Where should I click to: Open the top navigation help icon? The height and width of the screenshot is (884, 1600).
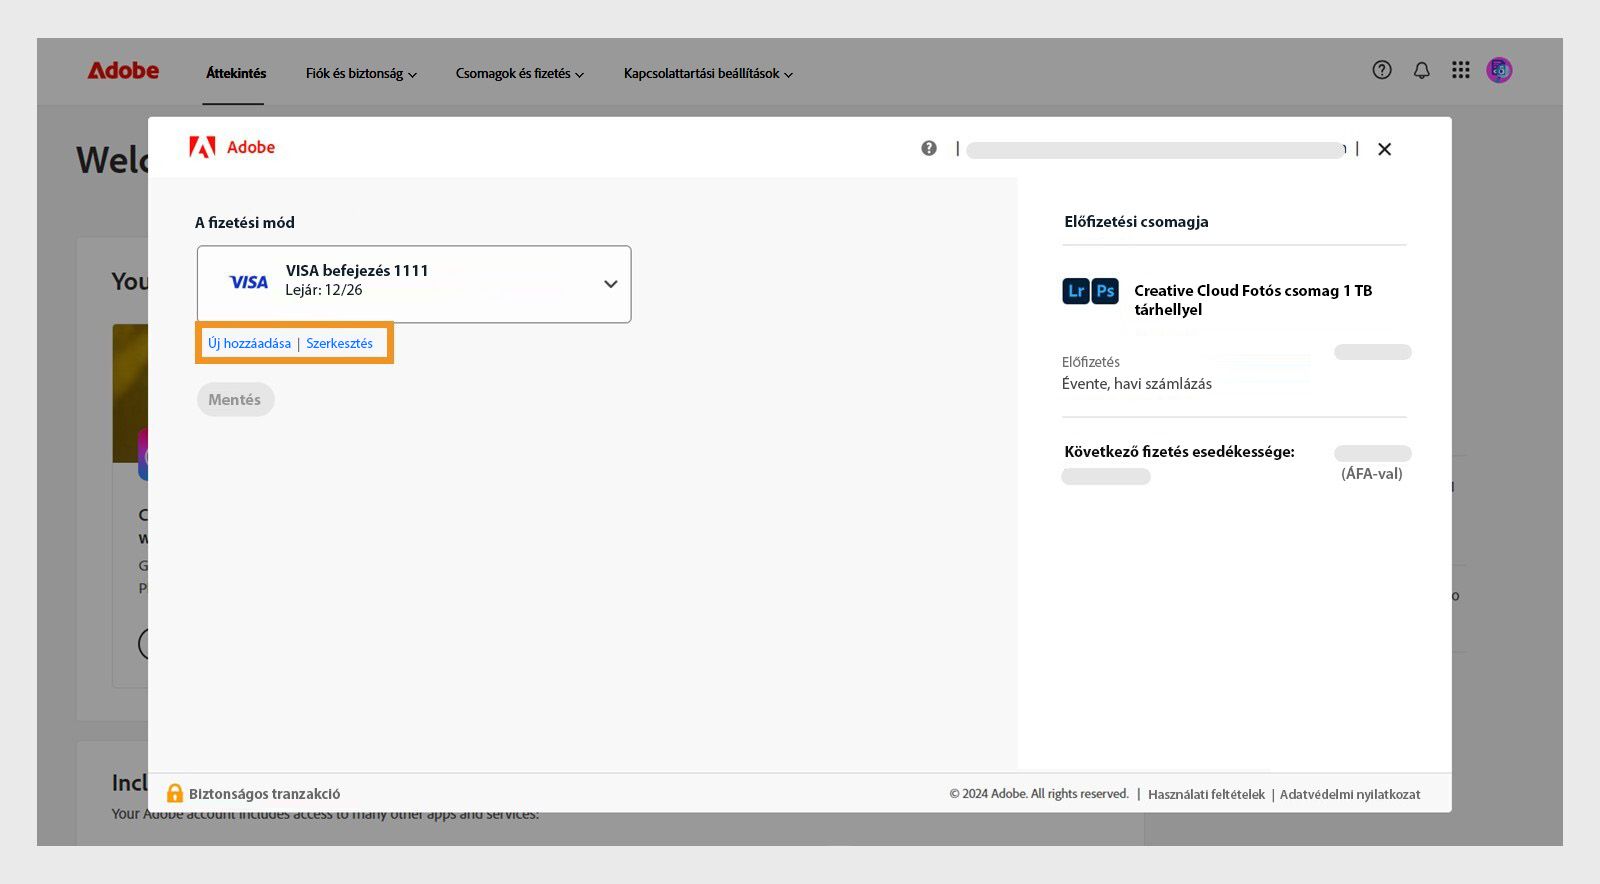coord(1382,70)
